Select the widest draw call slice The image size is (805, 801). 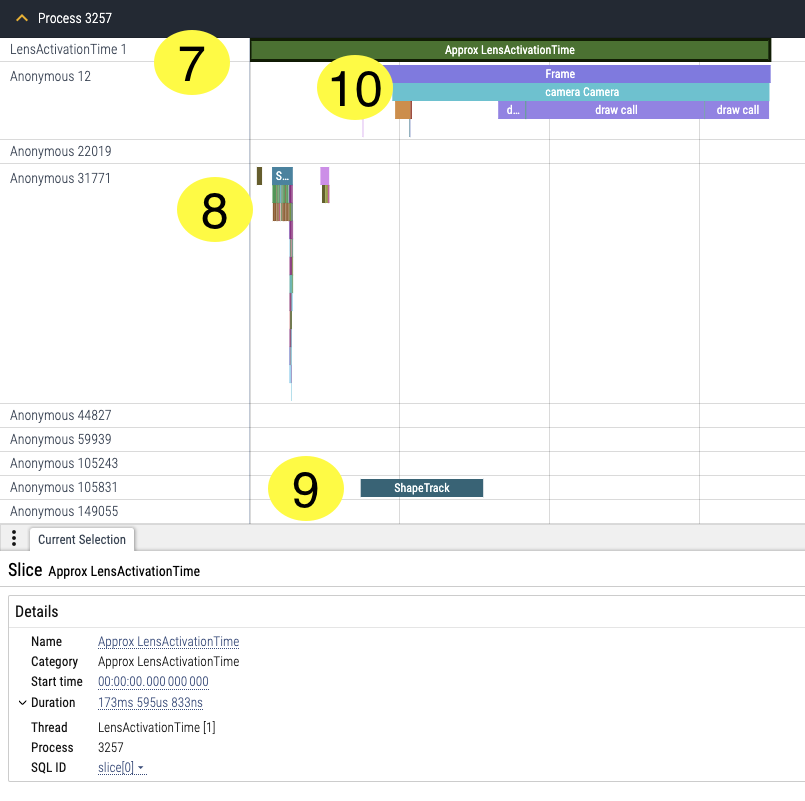pyautogui.click(x=615, y=110)
